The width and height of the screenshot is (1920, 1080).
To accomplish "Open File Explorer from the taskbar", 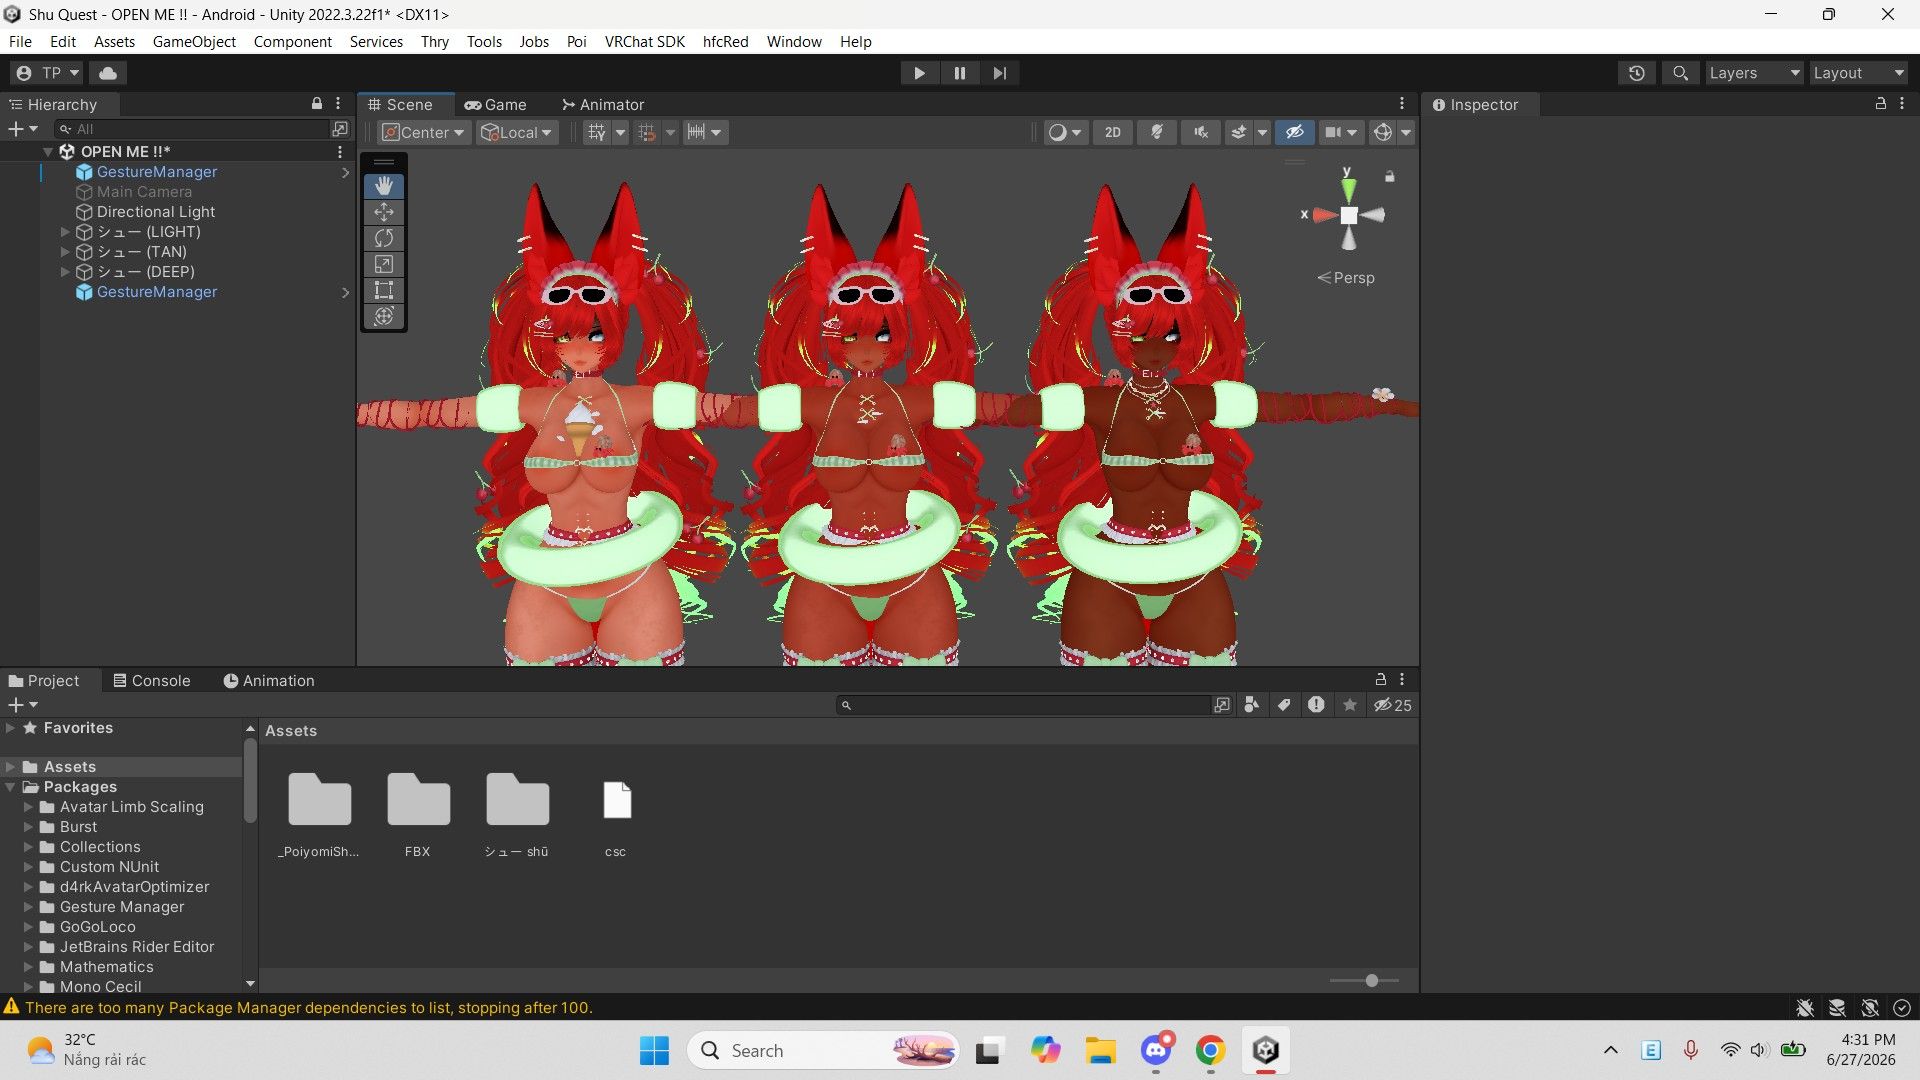I will pyautogui.click(x=1100, y=1050).
